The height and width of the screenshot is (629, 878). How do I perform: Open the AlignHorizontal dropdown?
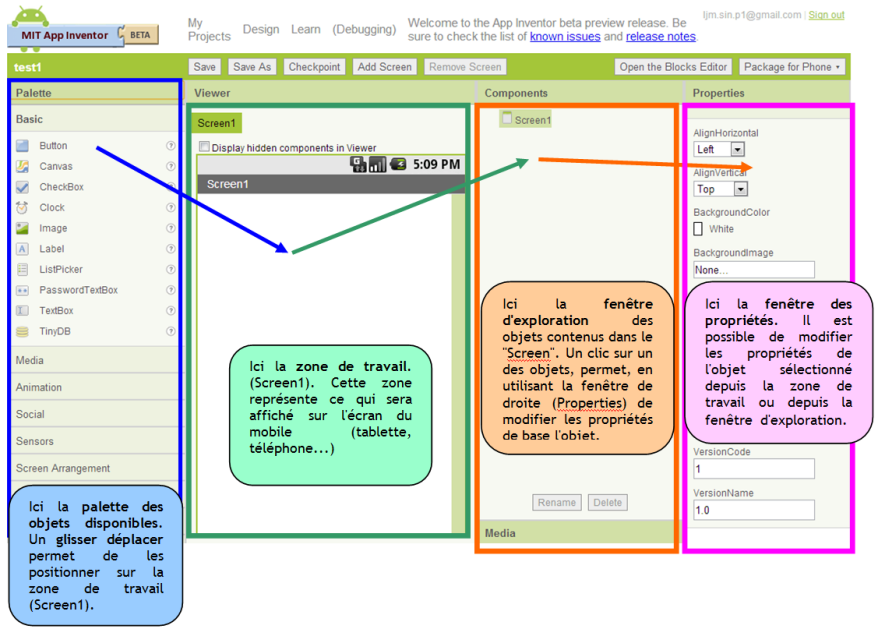pyautogui.click(x=720, y=150)
